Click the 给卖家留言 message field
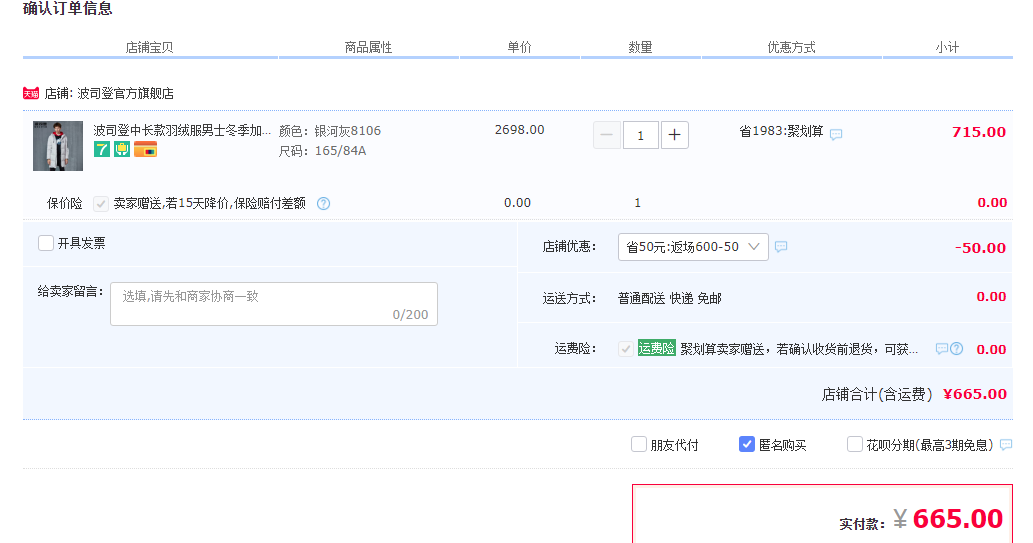This screenshot has height=543, width=1033. [x=274, y=304]
